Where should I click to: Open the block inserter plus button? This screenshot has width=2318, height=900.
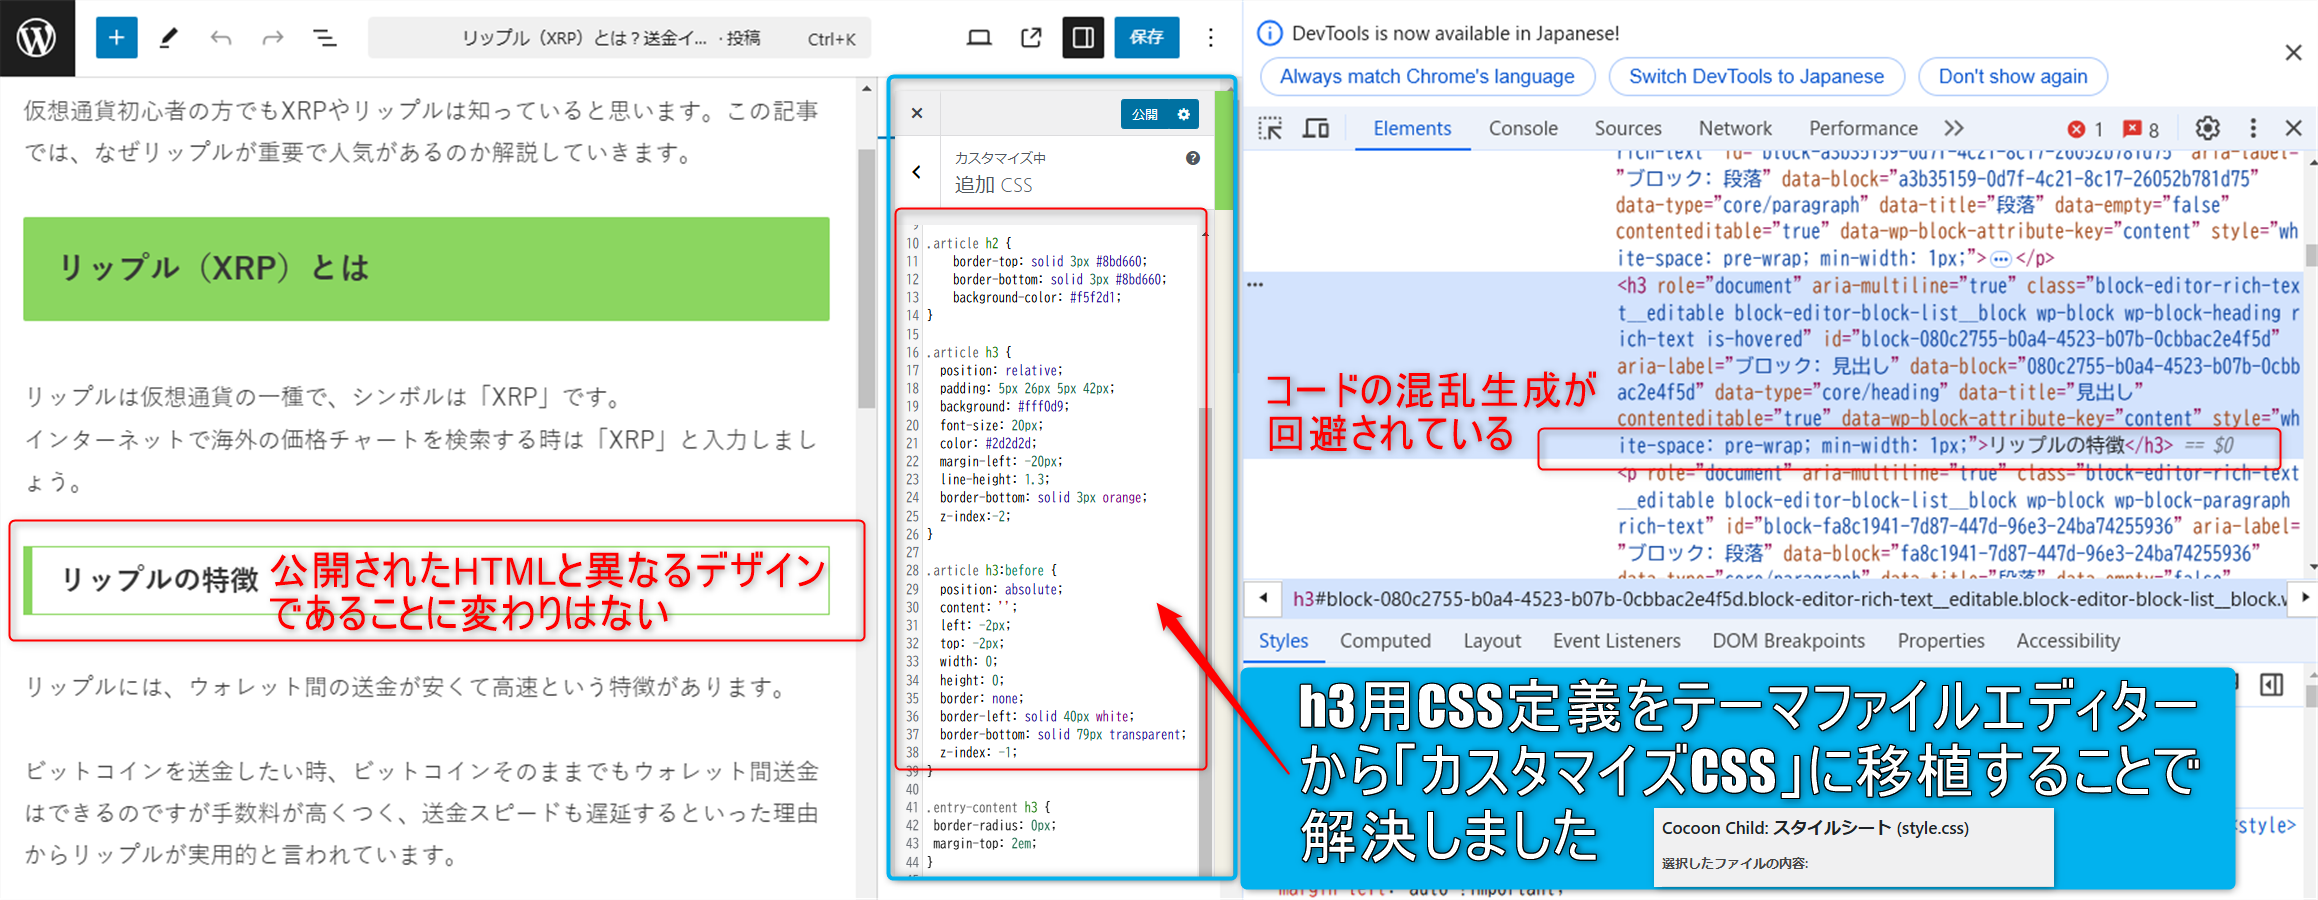pos(116,38)
